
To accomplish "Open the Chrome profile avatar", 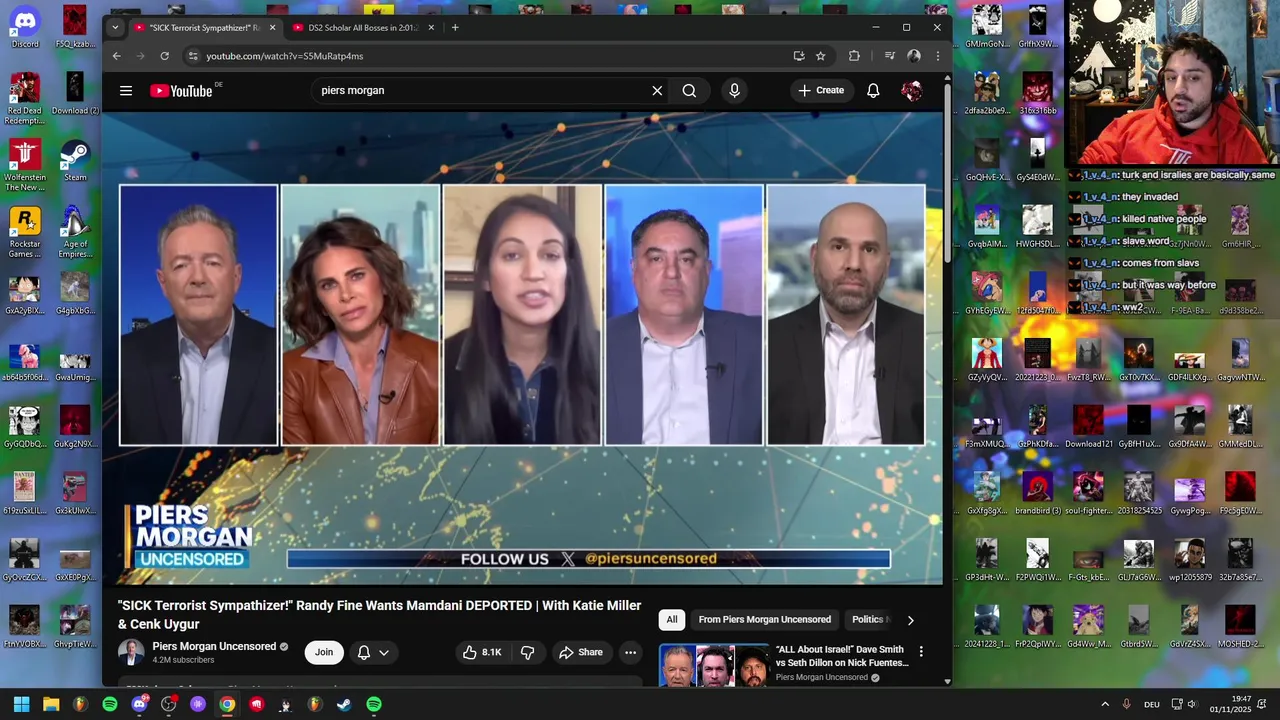I will (x=913, y=56).
